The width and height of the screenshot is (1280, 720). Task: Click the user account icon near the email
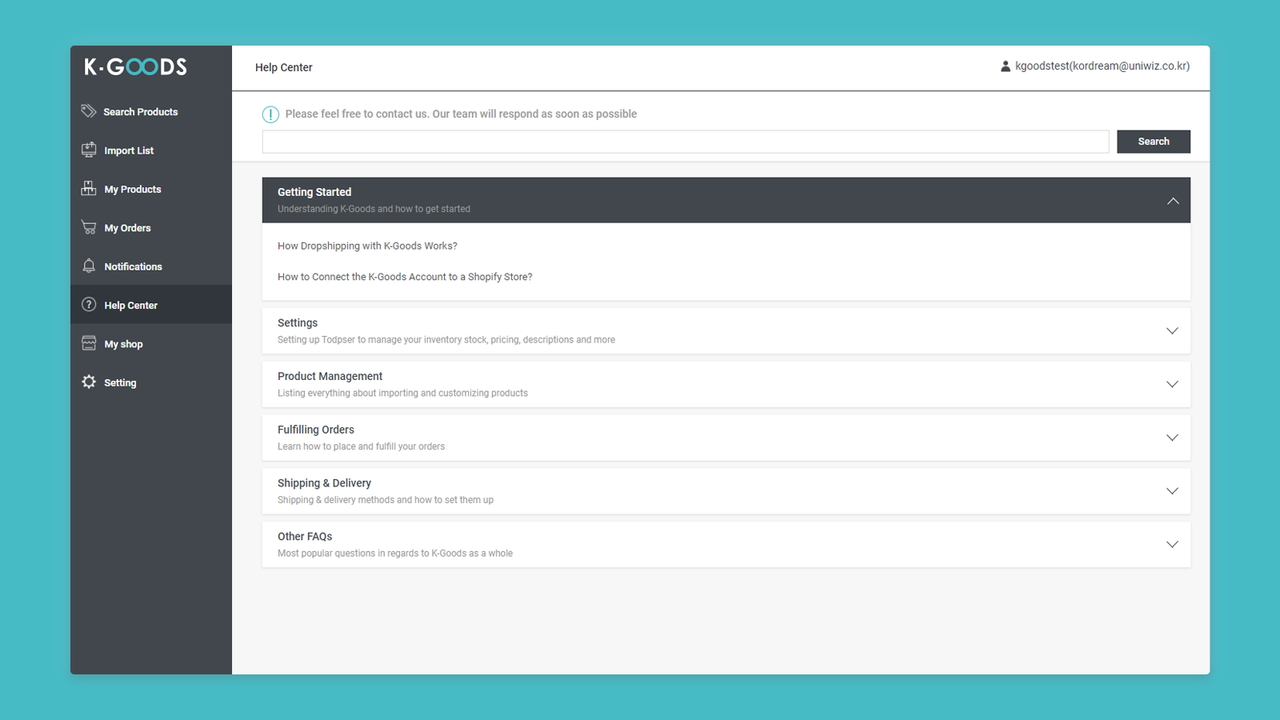pyautogui.click(x=1005, y=66)
